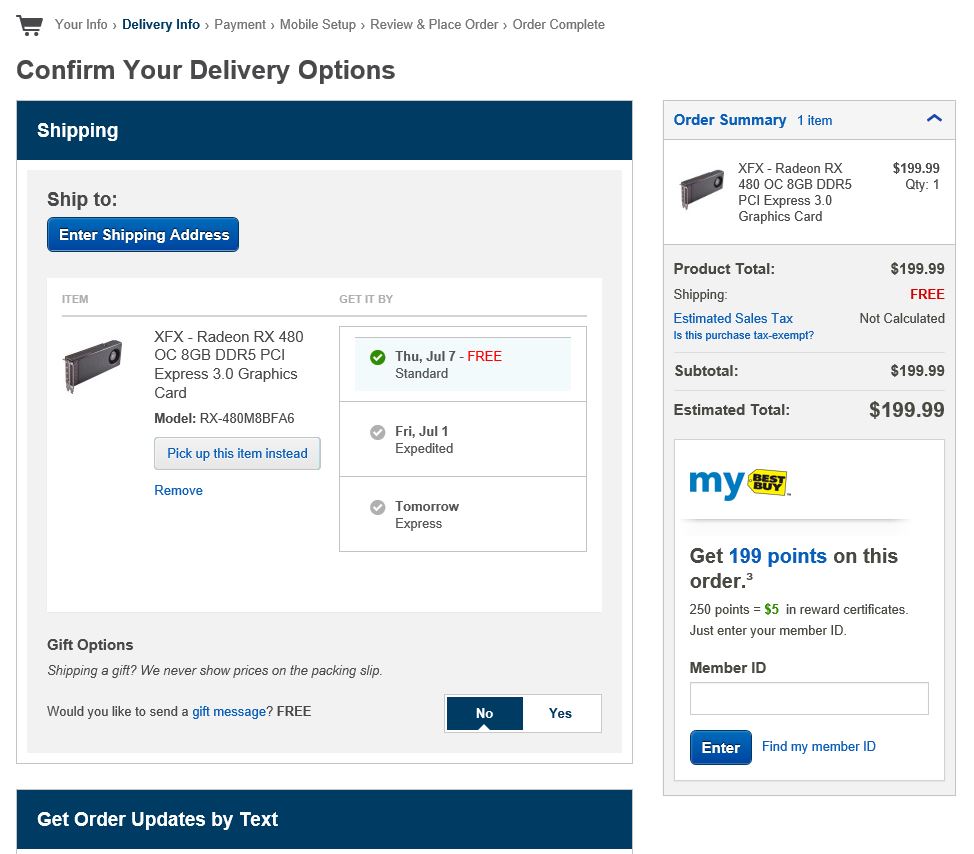
Task: Remove the graphics card from order
Action: 178,490
